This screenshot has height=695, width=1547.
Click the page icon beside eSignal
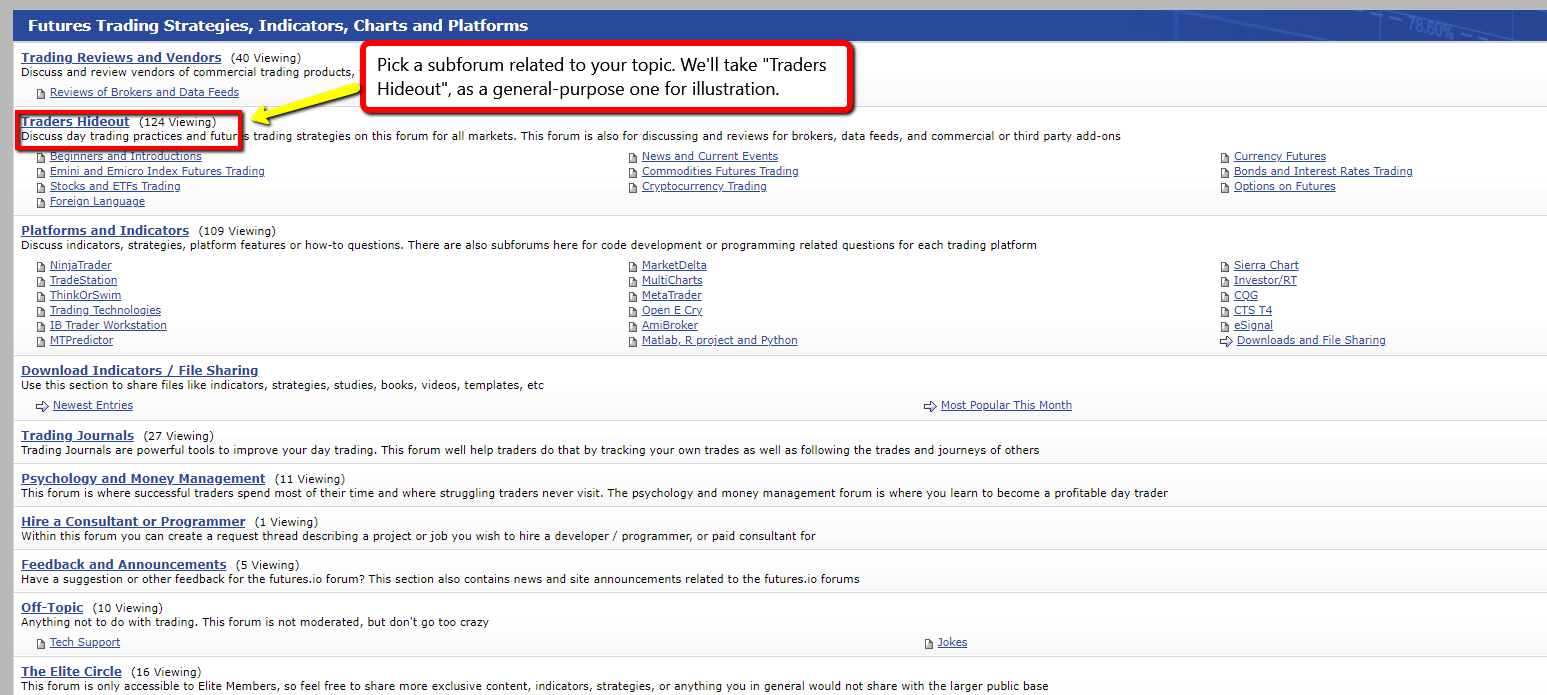click(1225, 326)
